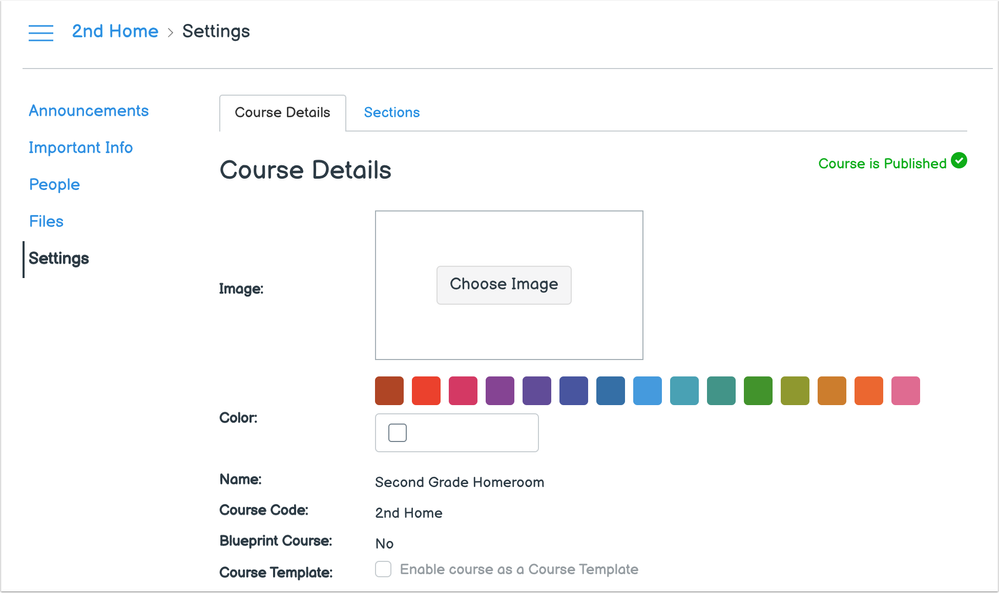The height and width of the screenshot is (593, 999).
Task: Click the custom color hex input field
Action: (x=457, y=433)
